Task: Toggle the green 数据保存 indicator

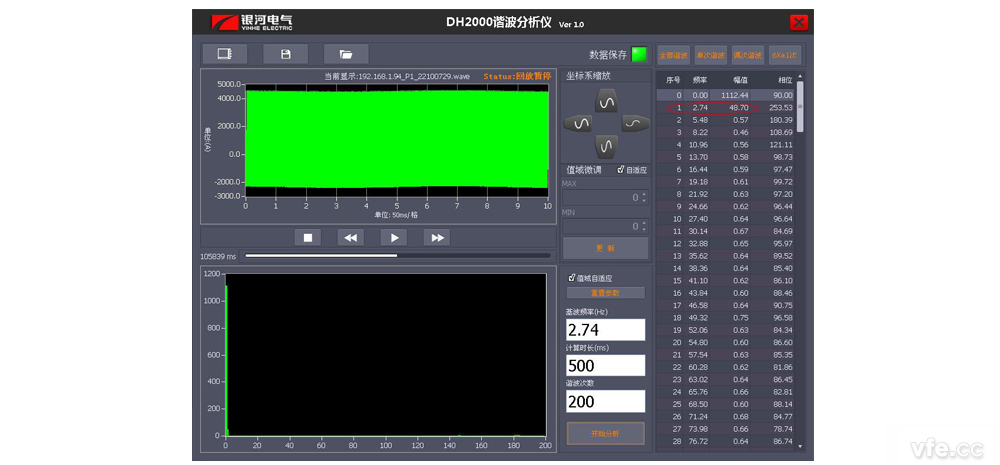Action: click(x=639, y=54)
